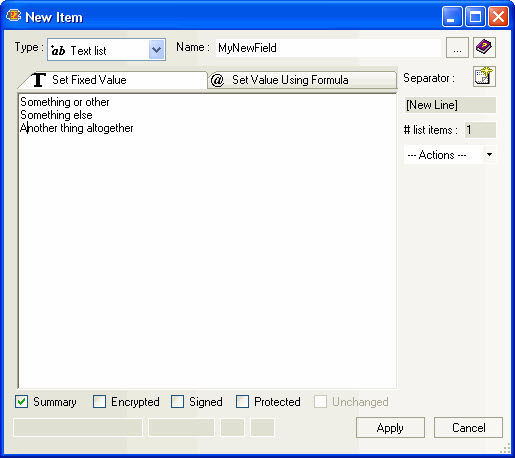515x458 pixels.
Task: Click the [New Line] separator field
Action: click(x=450, y=105)
